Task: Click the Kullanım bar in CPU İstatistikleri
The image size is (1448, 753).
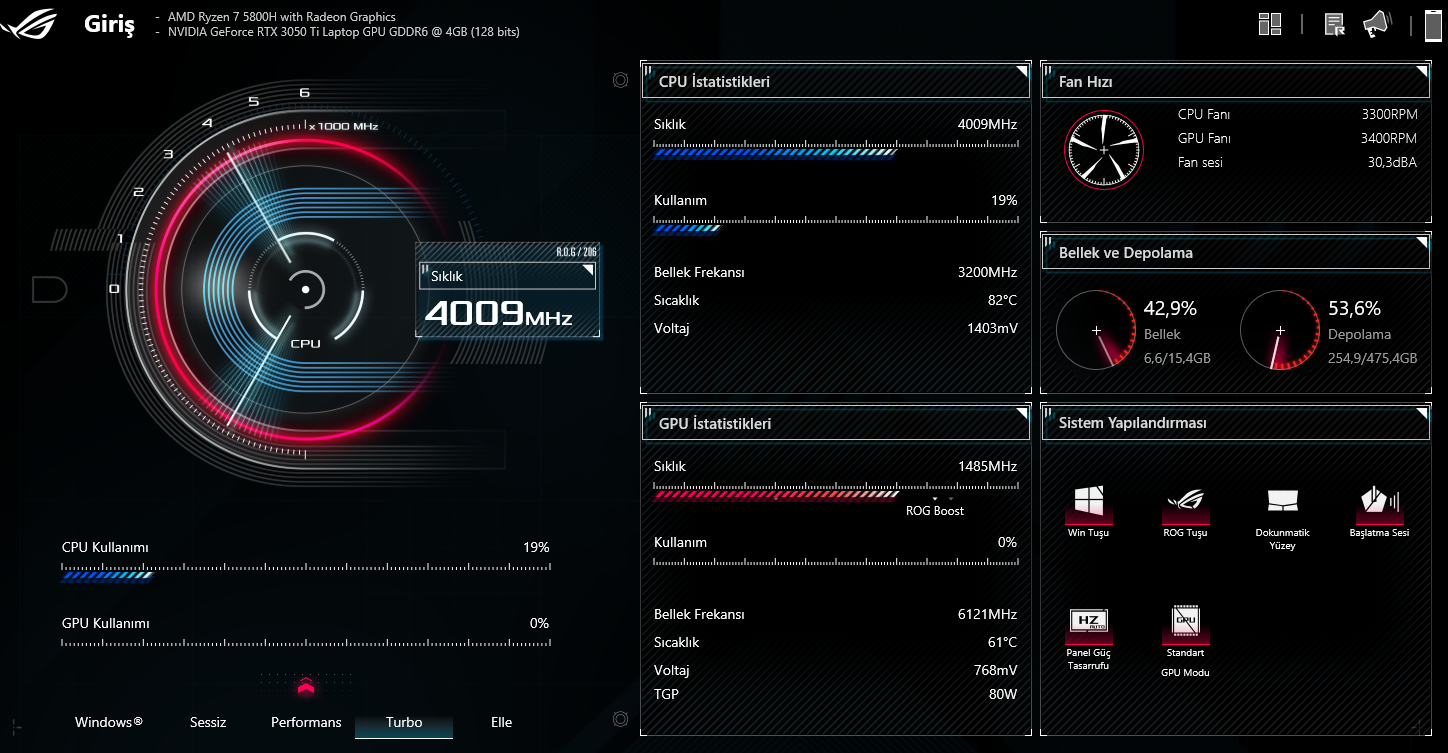Action: pos(835,226)
